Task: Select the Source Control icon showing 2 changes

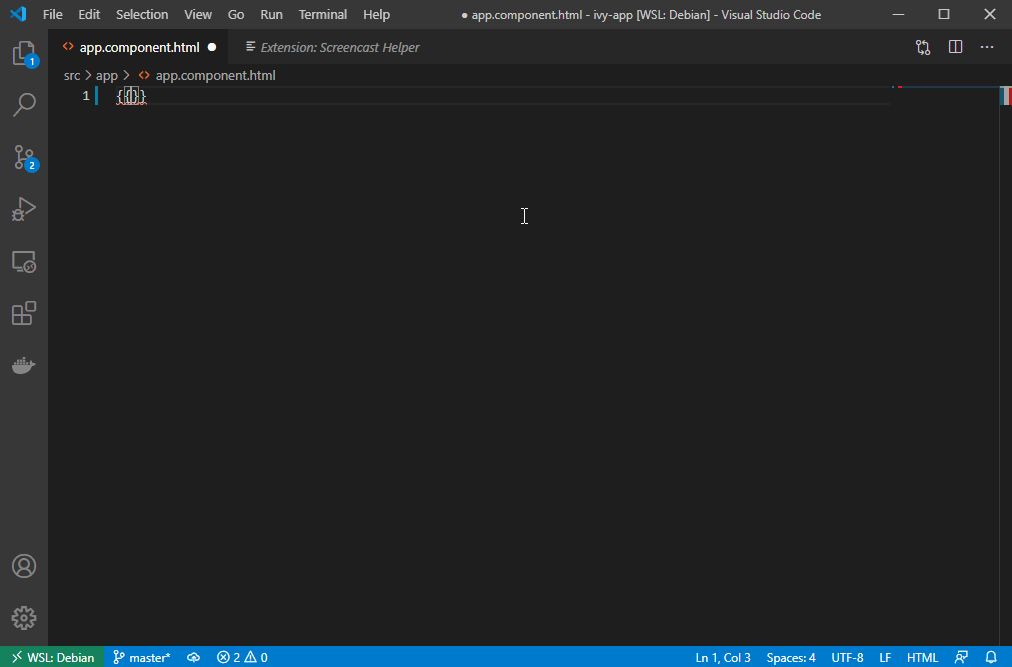Action: pyautogui.click(x=24, y=157)
